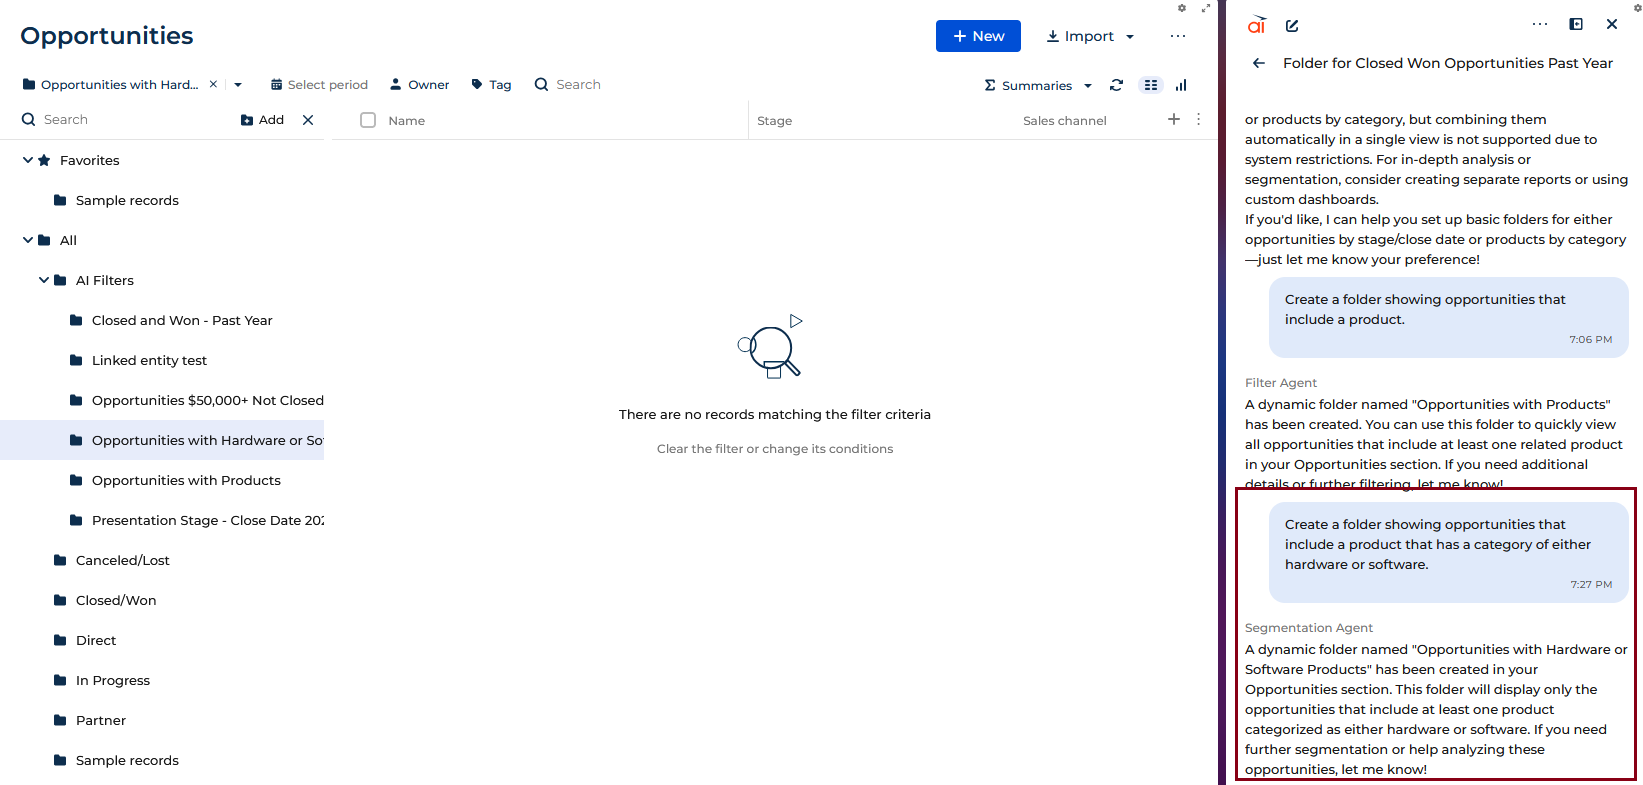This screenshot has height=785, width=1643.
Task: Open the folder filter dropdown caret
Action: coord(238,85)
